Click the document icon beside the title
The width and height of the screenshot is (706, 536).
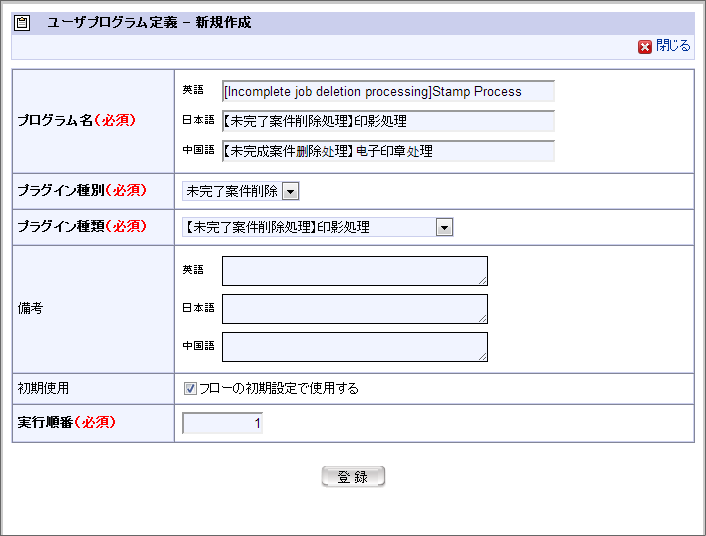point(22,22)
